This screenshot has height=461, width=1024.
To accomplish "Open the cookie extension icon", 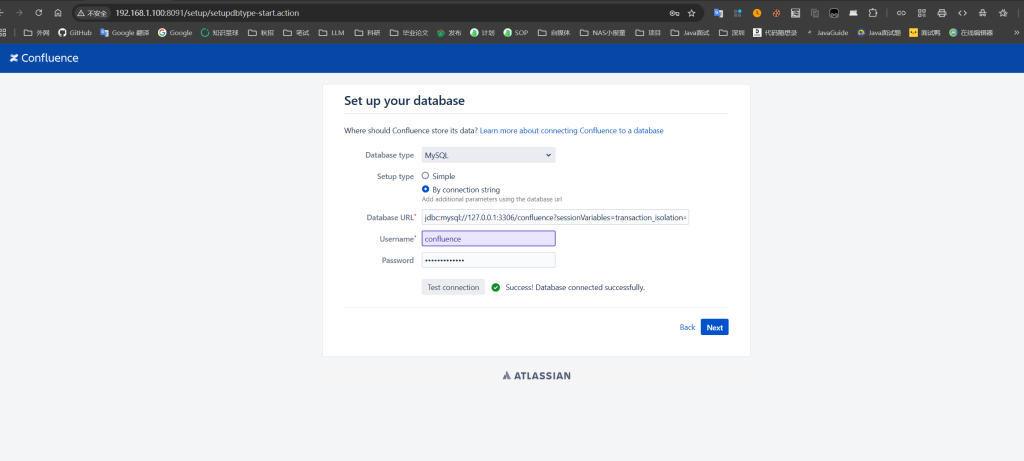I will click(776, 12).
